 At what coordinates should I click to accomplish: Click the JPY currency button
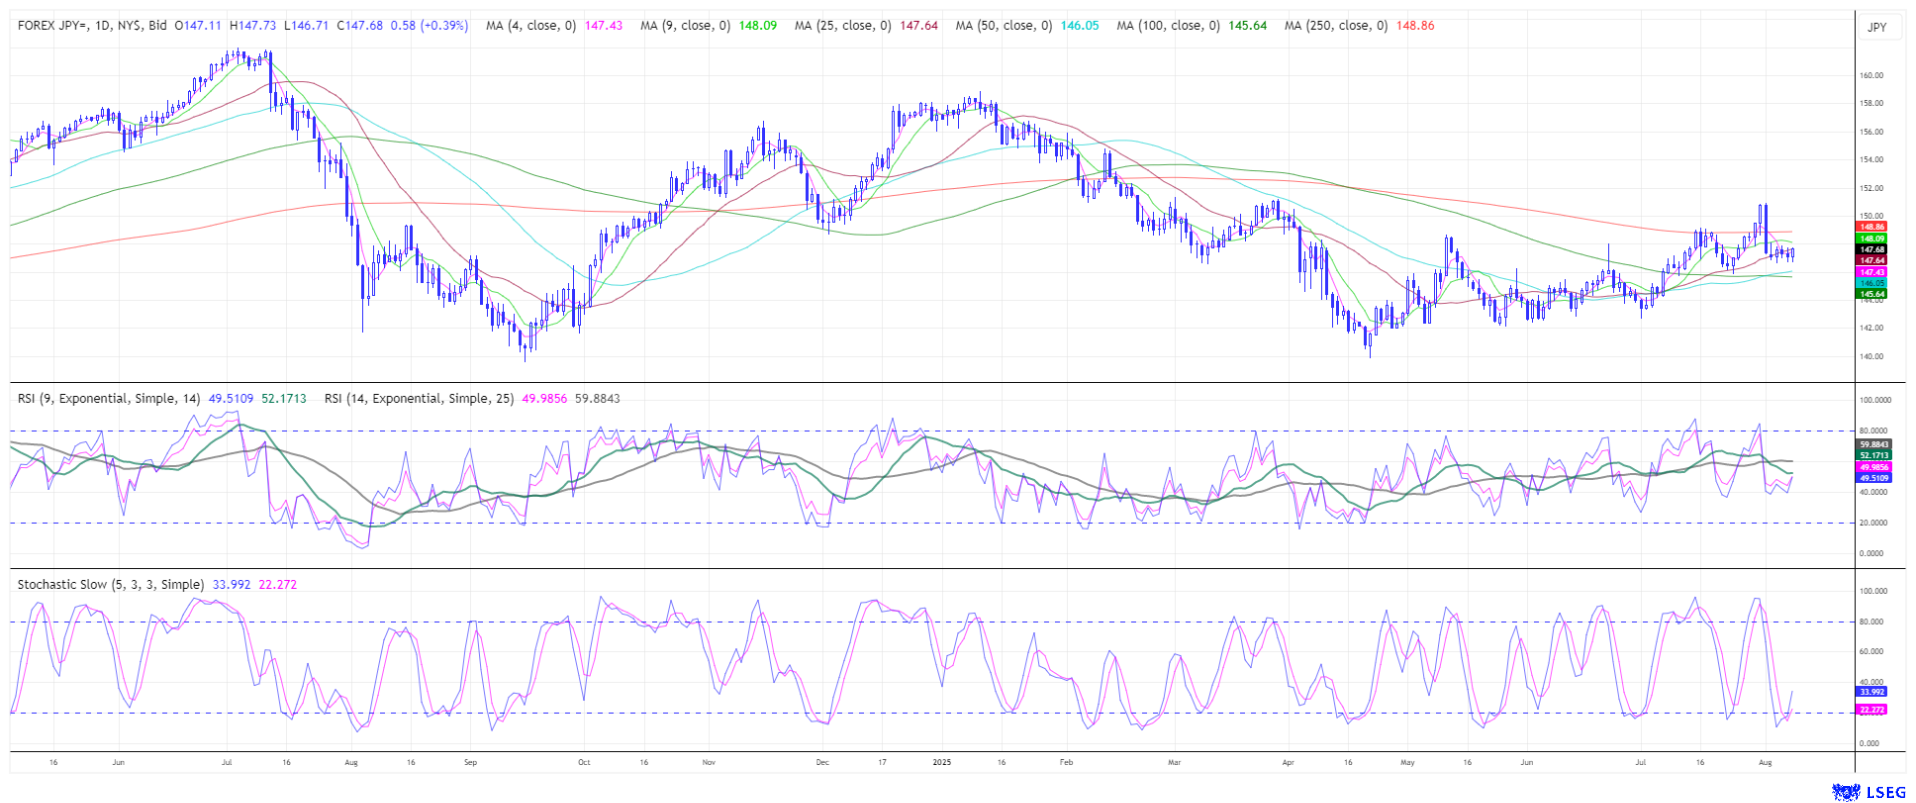tap(1877, 27)
